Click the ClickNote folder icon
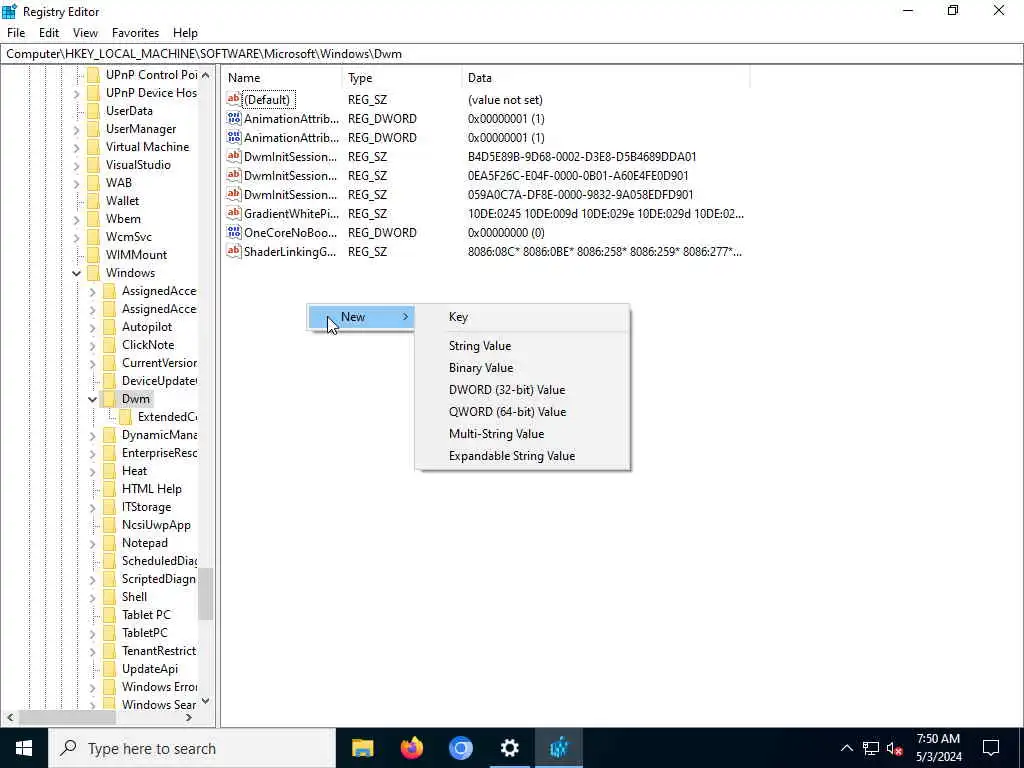 tap(109, 345)
